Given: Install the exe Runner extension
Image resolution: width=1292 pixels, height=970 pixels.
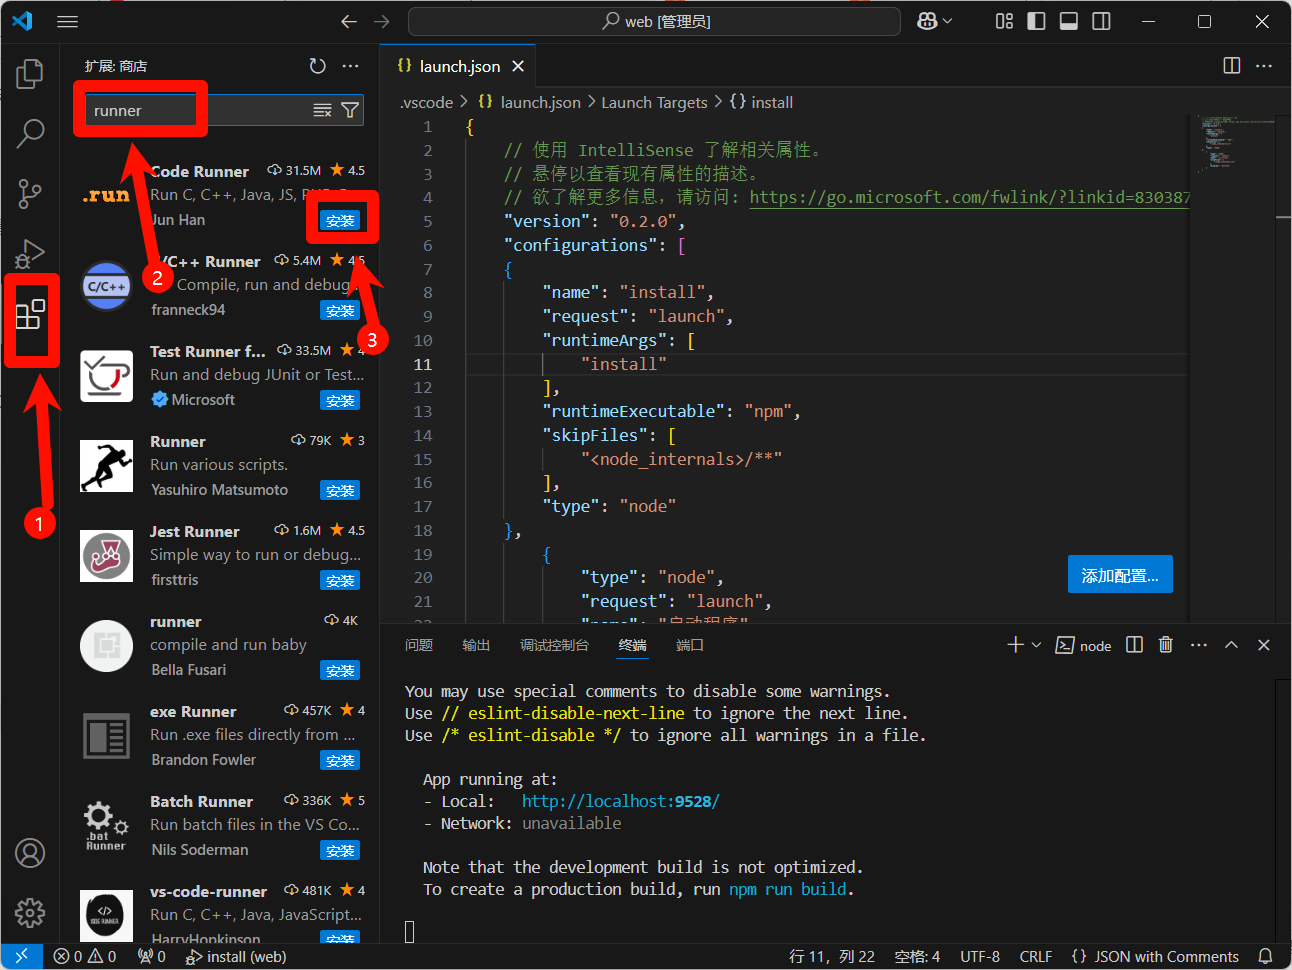Looking at the screenshot, I should click(x=340, y=761).
